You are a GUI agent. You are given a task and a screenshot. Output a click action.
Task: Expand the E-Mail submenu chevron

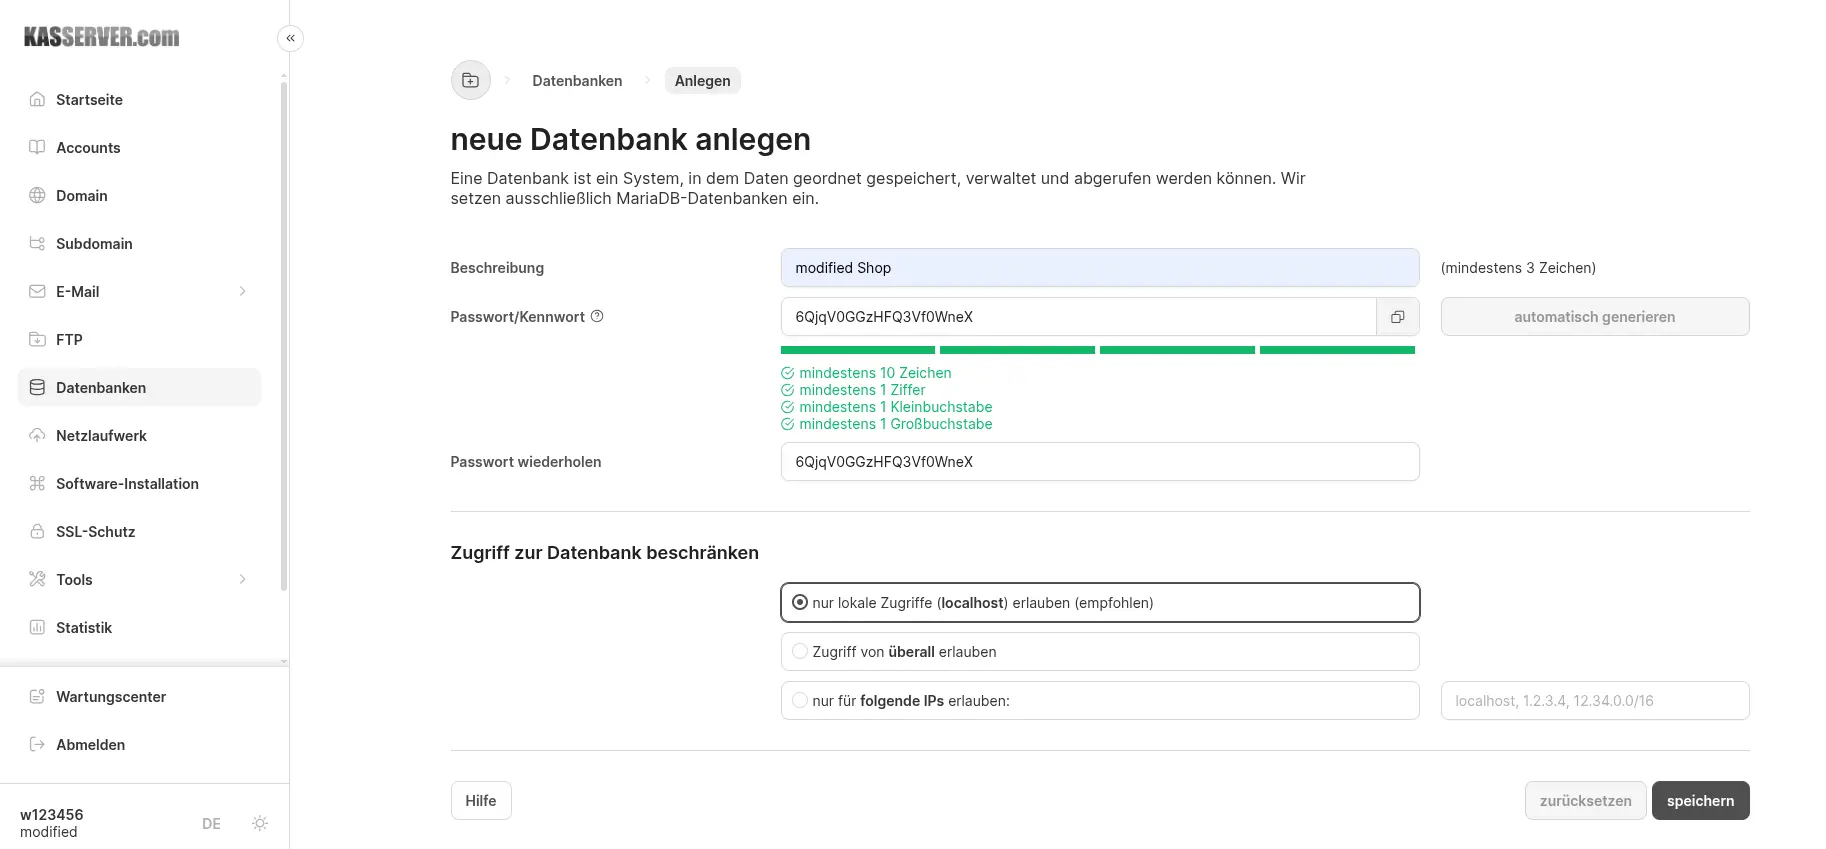tap(242, 292)
